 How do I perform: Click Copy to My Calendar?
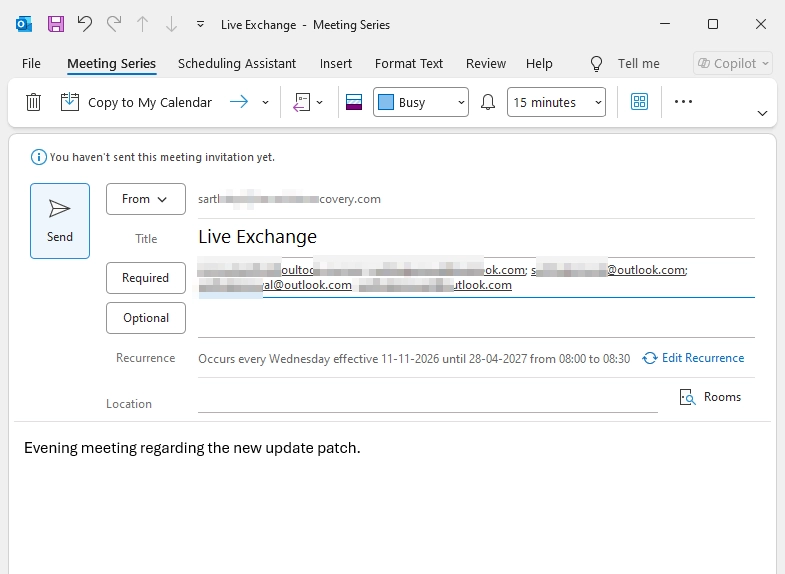click(x=136, y=102)
